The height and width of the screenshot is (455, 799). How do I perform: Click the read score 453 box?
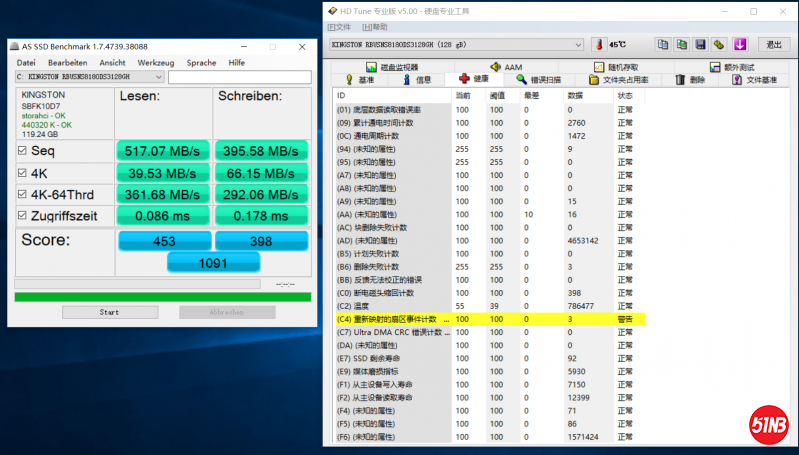pyautogui.click(x=165, y=241)
